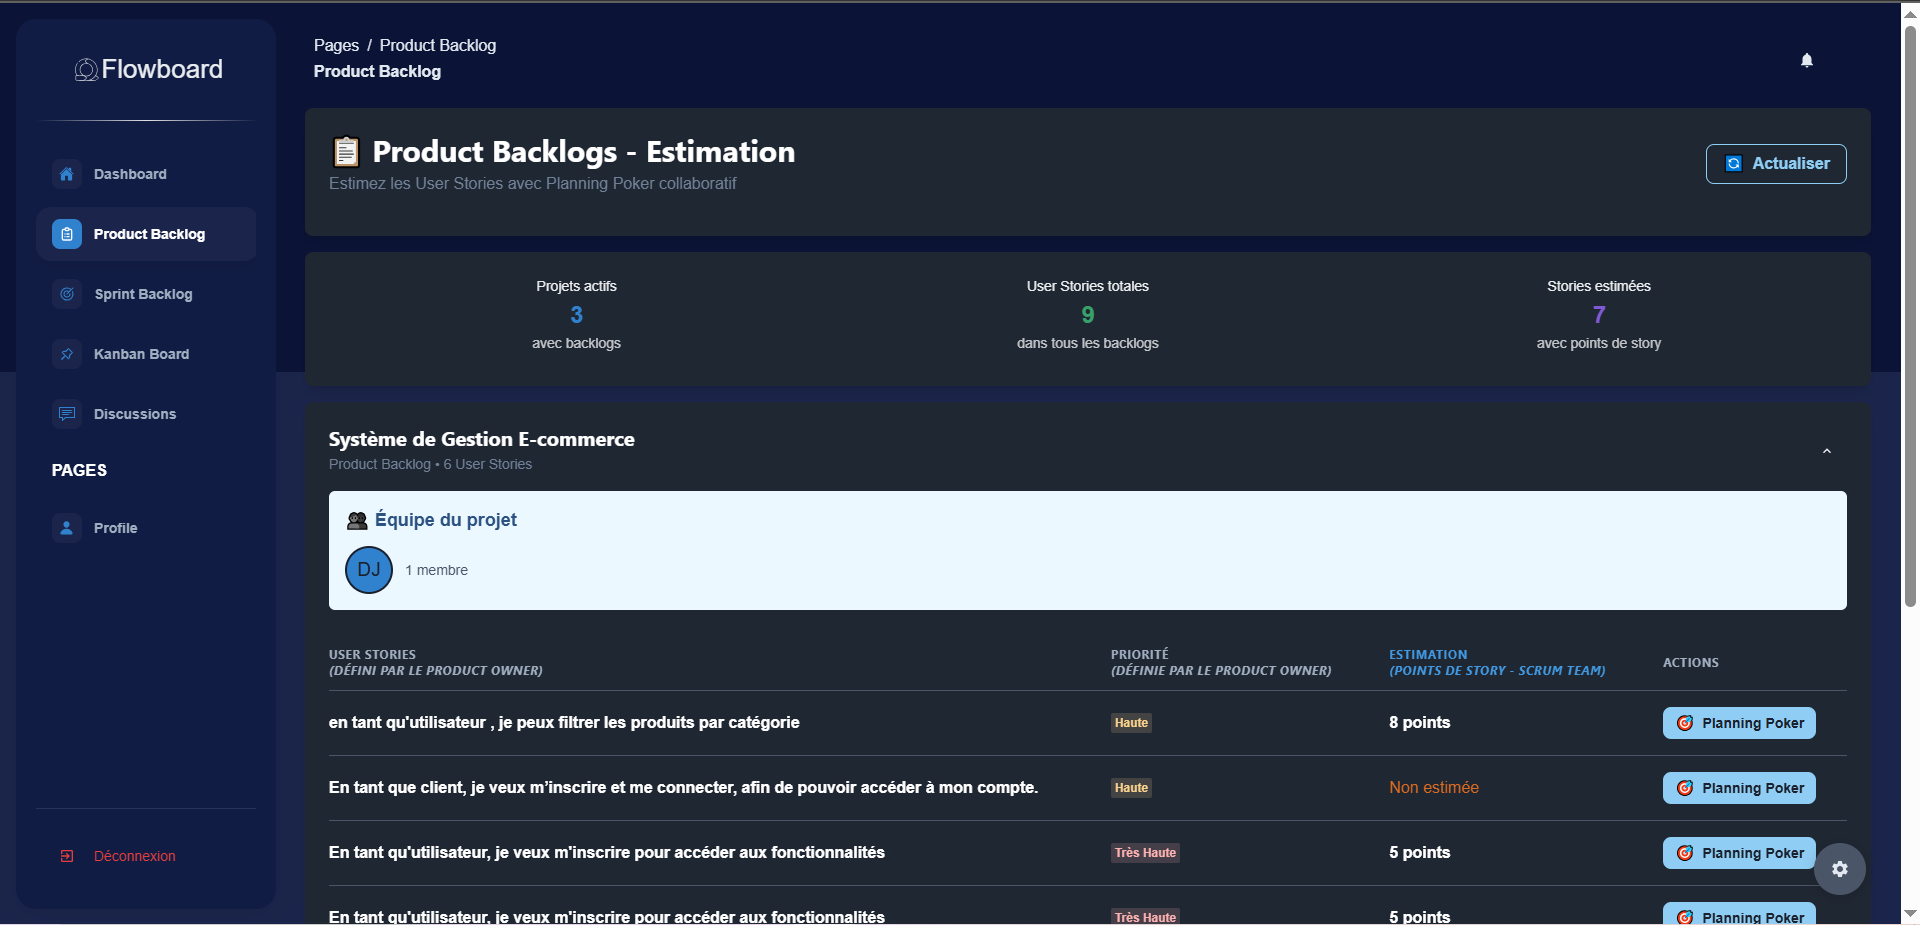
Task: Select Product Backlog in the sidebar
Action: click(146, 234)
